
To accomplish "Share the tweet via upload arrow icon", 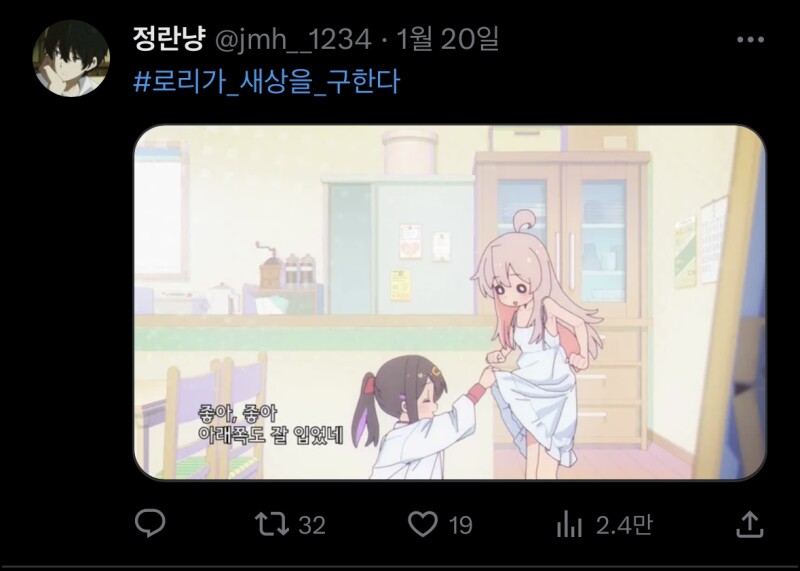I will [749, 525].
